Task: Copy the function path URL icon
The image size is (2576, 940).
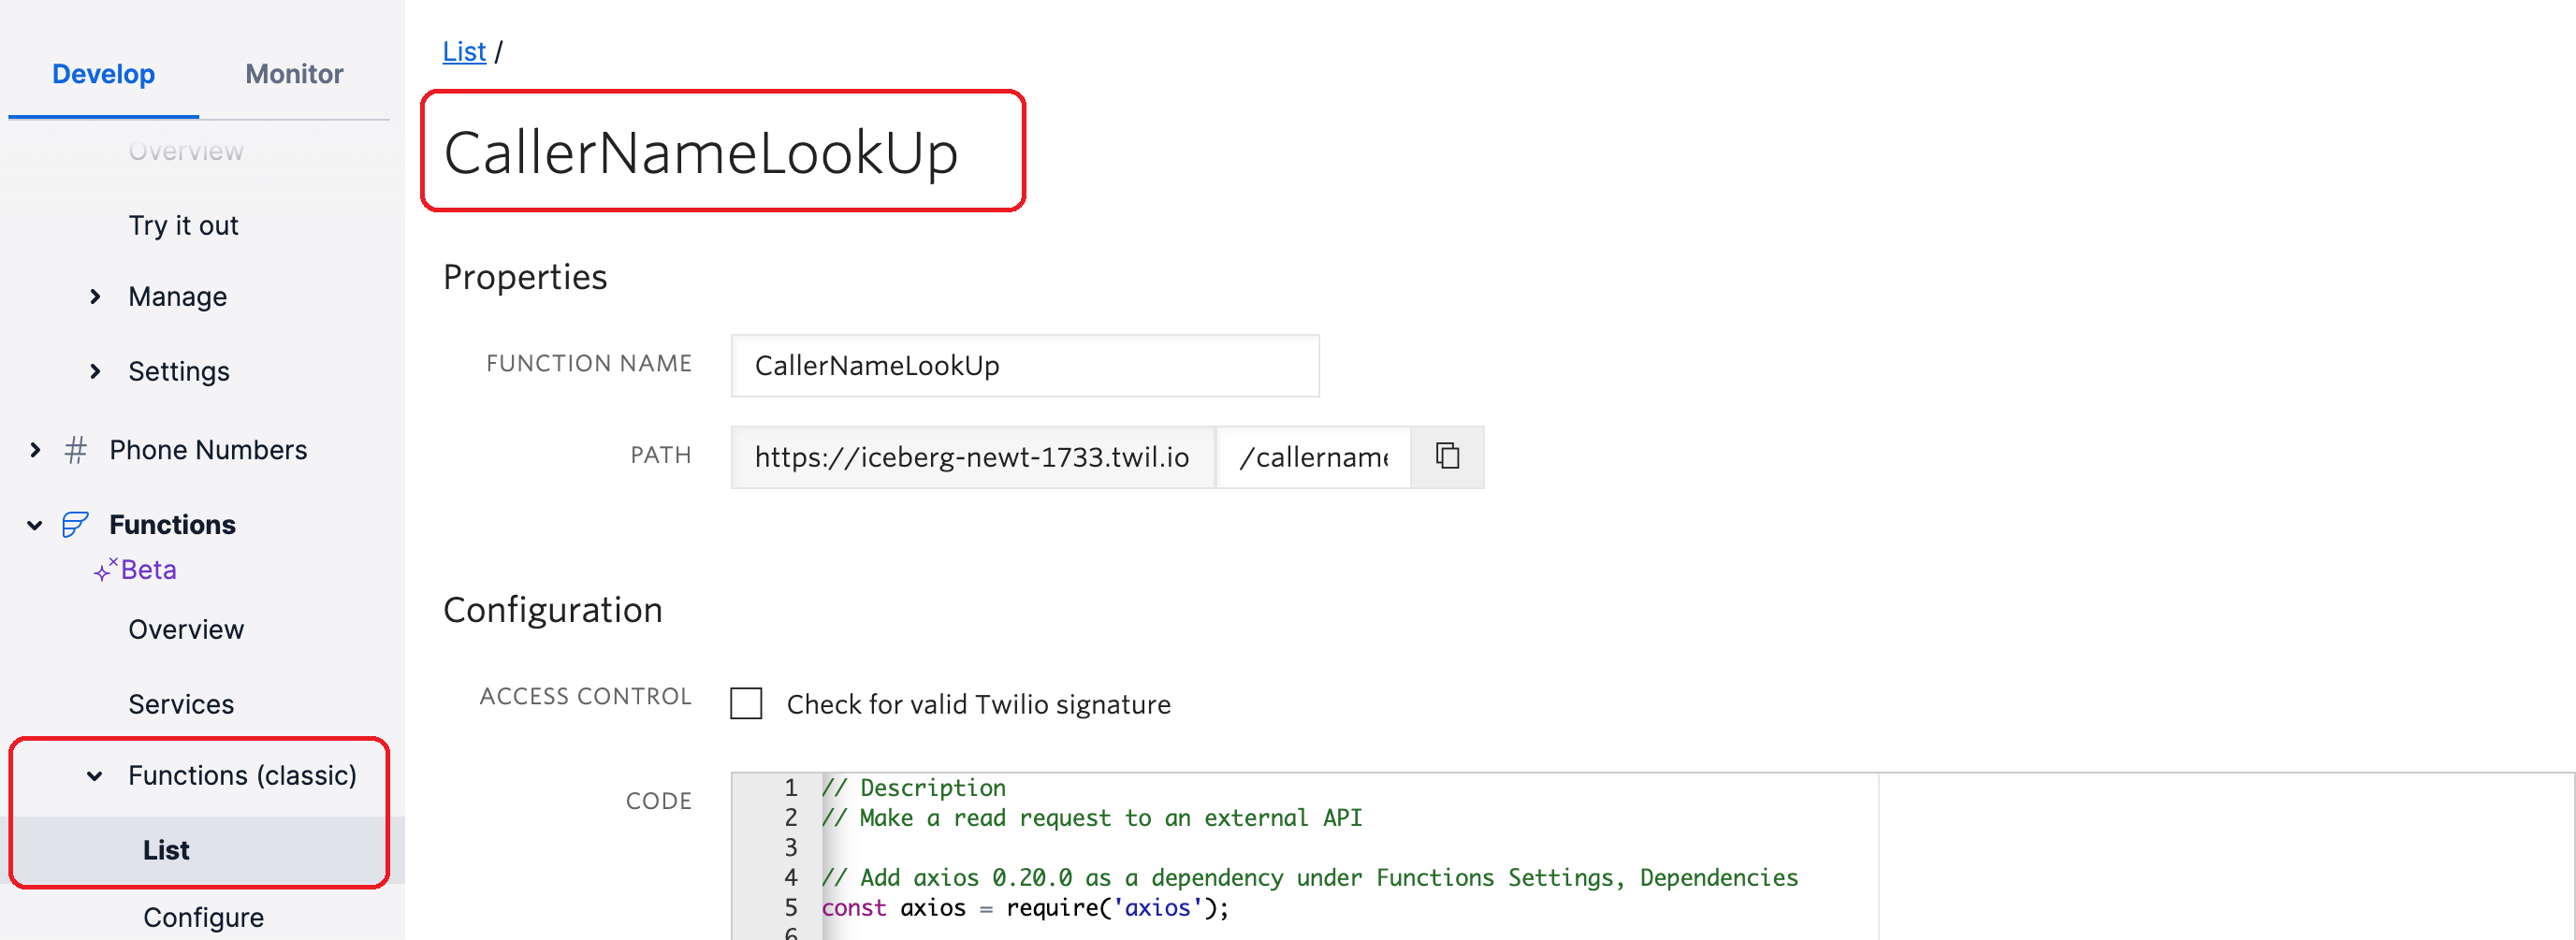Action: 1447,457
